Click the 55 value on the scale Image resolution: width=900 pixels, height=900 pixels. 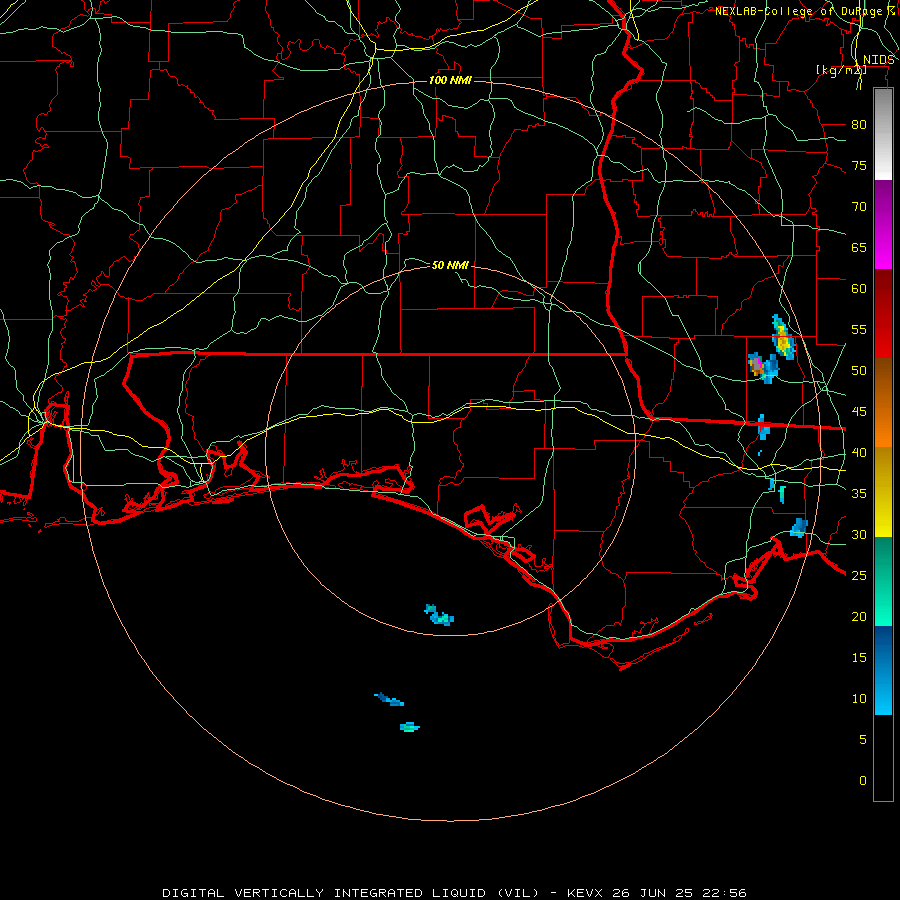859,329
